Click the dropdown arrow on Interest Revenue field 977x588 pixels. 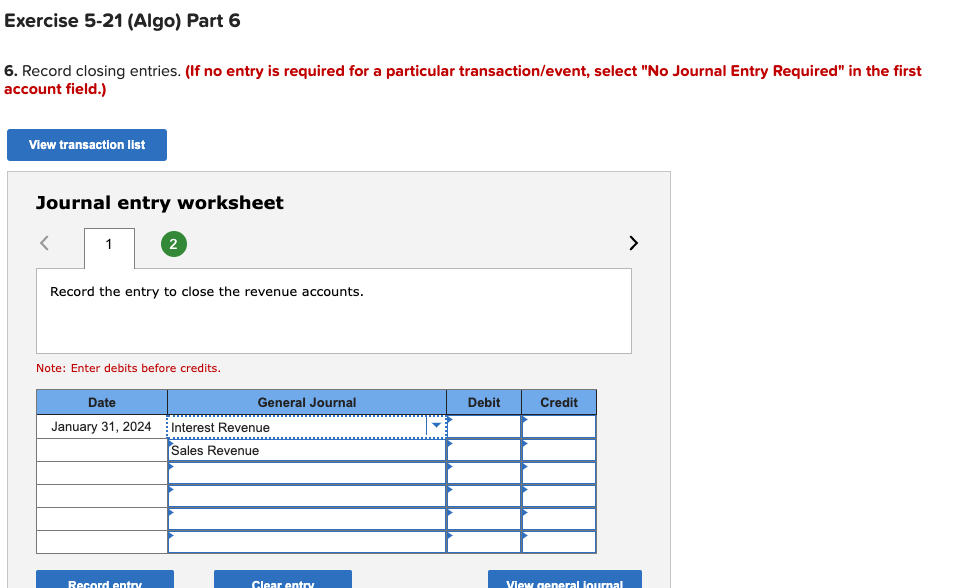coord(436,425)
